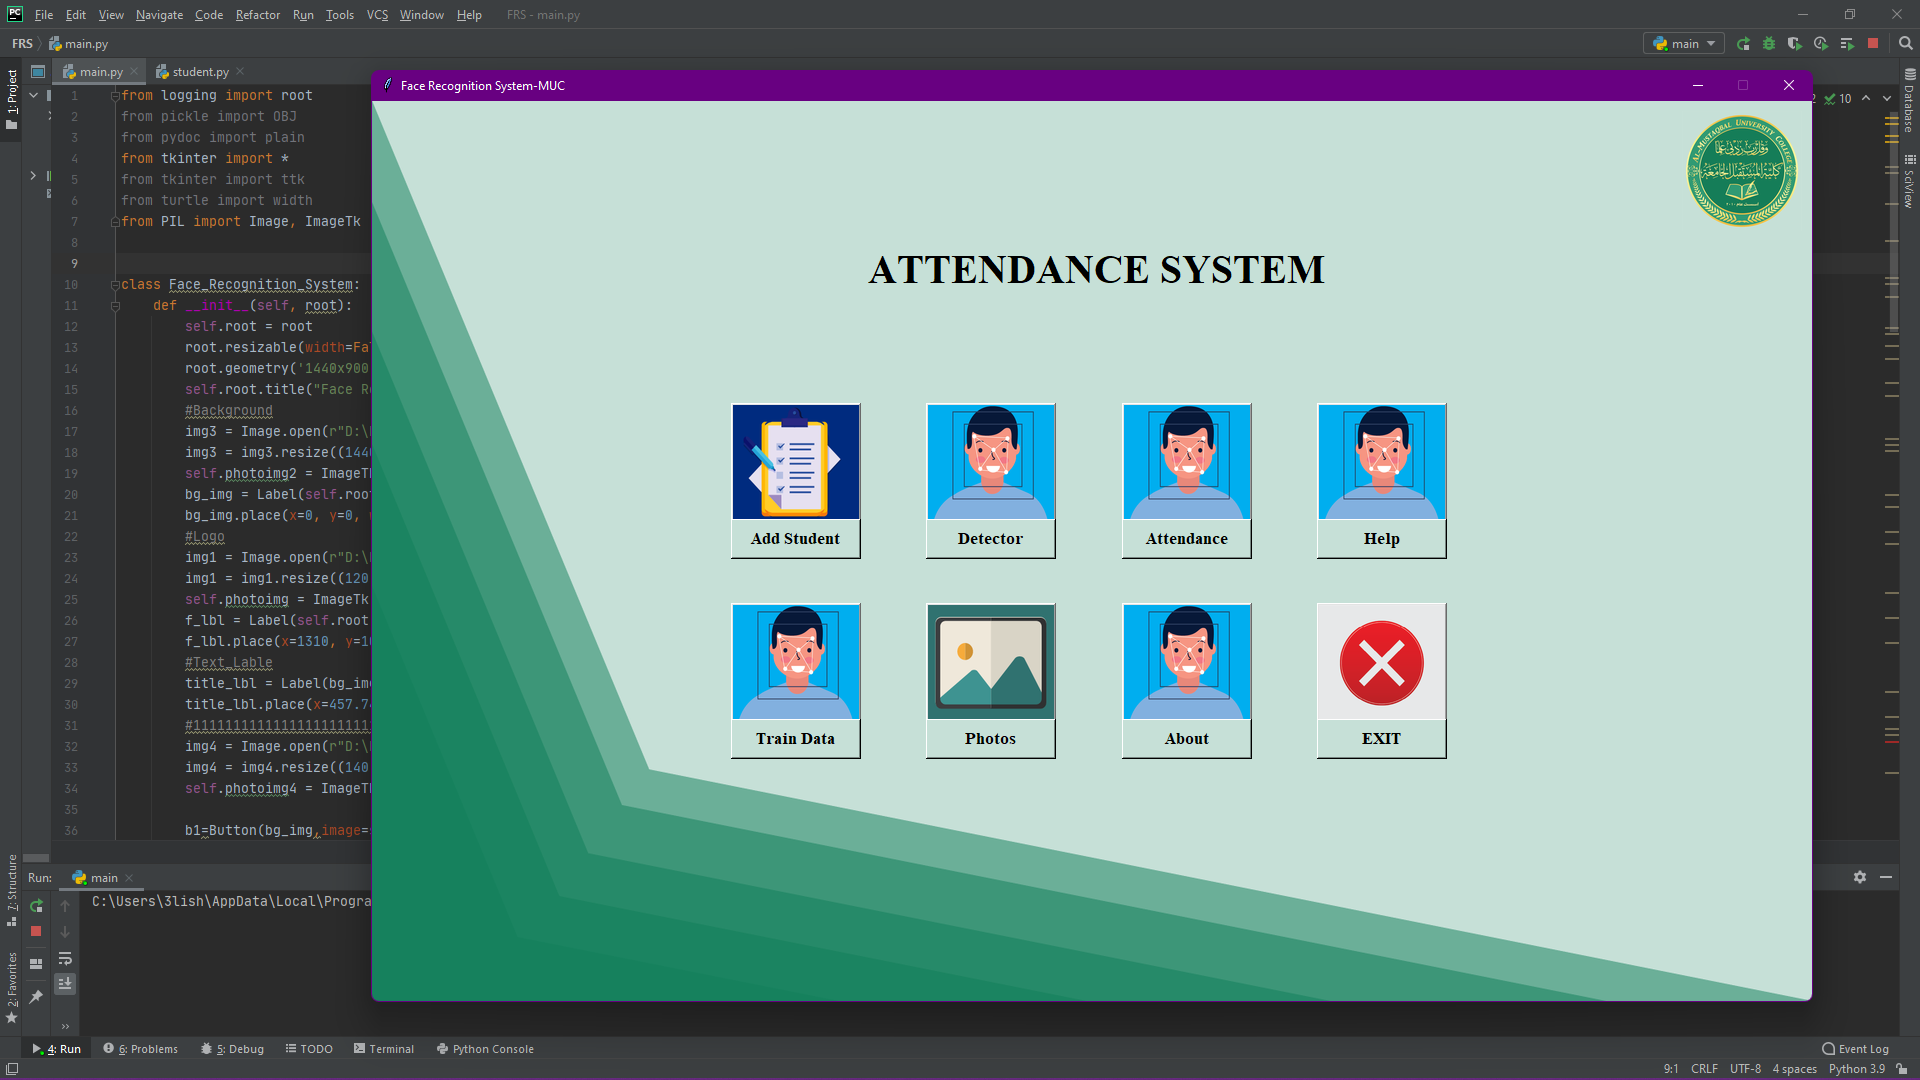Open the Terminal tool window
This screenshot has height=1080, width=1920.
pos(383,1049)
